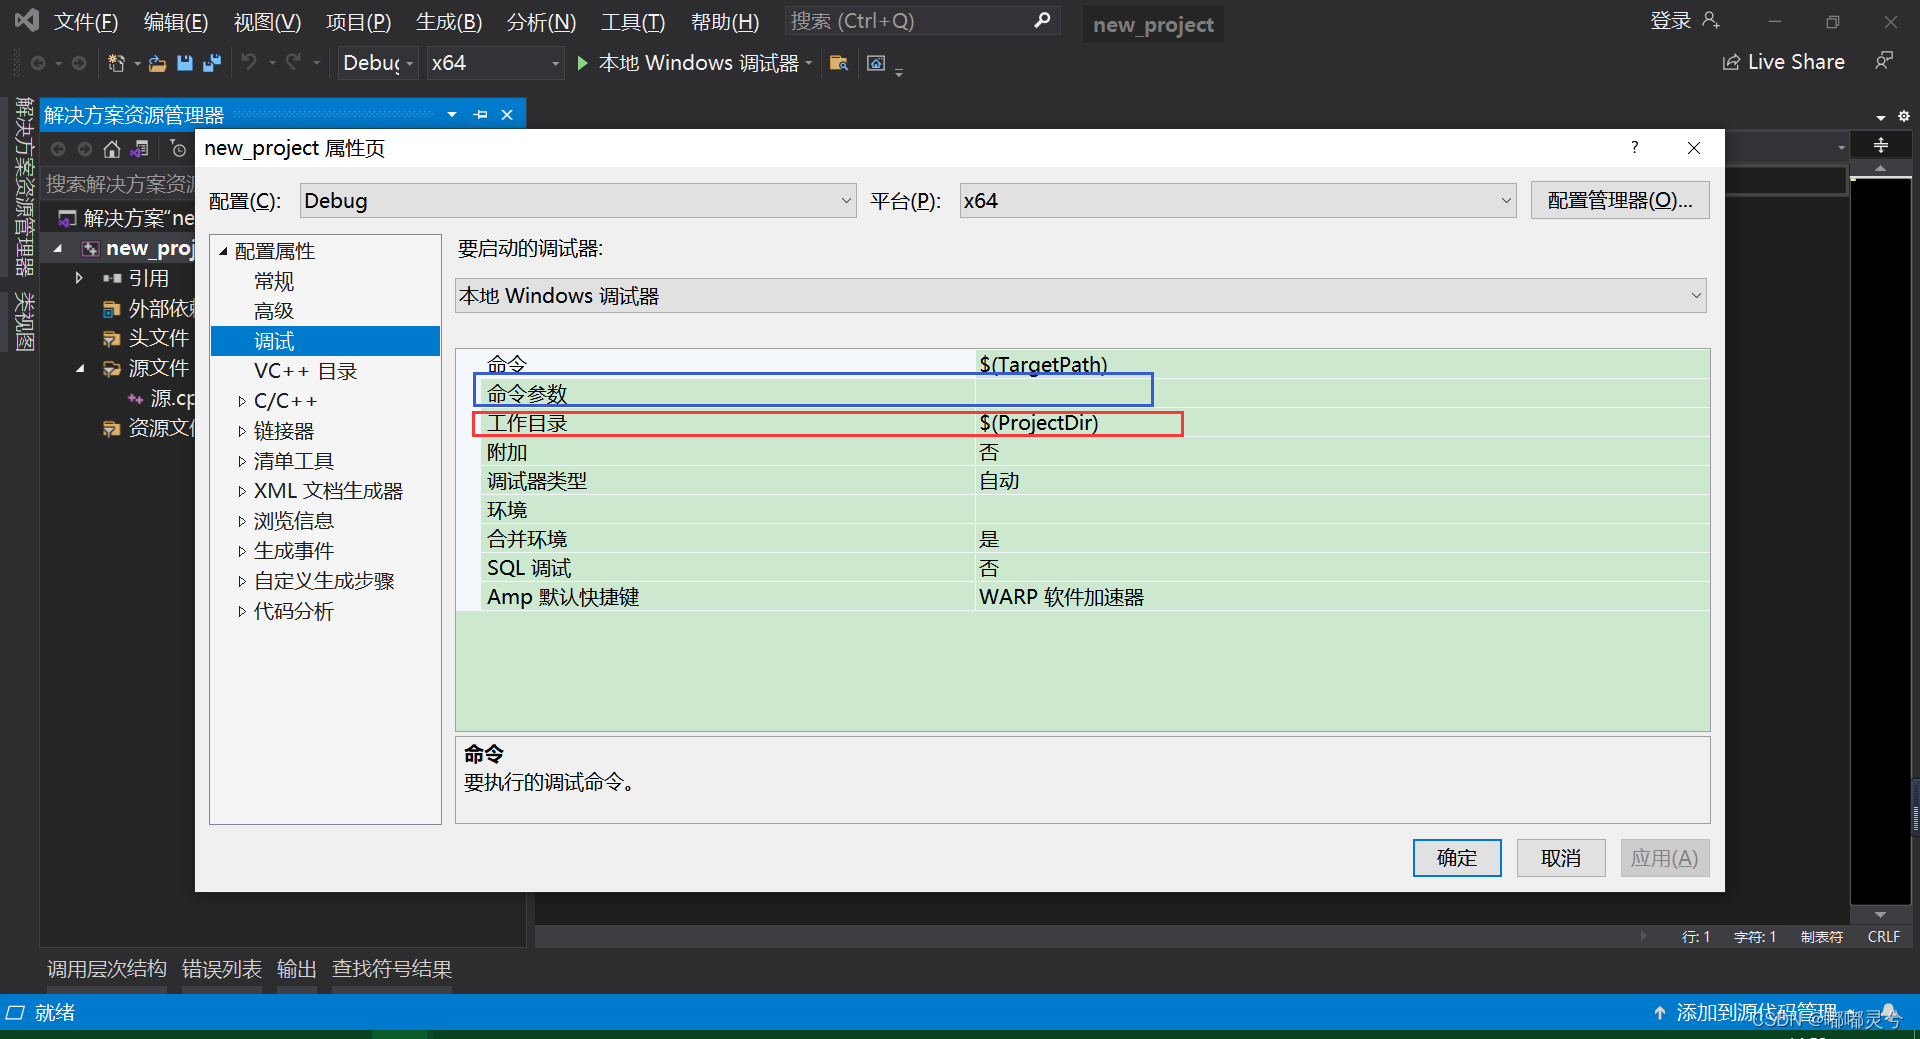Click the 配置管理器(O)... button
This screenshot has height=1039, width=1920.
click(1620, 201)
